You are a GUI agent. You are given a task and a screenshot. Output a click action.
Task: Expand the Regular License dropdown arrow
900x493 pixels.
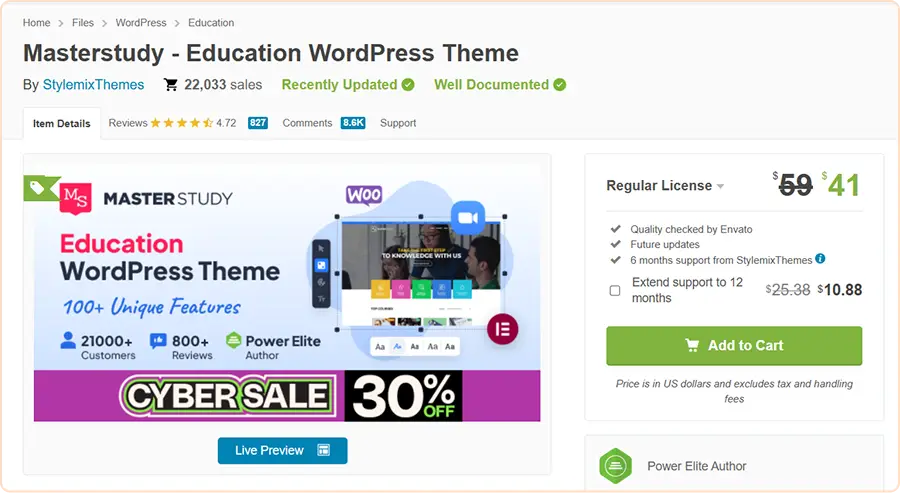point(720,187)
